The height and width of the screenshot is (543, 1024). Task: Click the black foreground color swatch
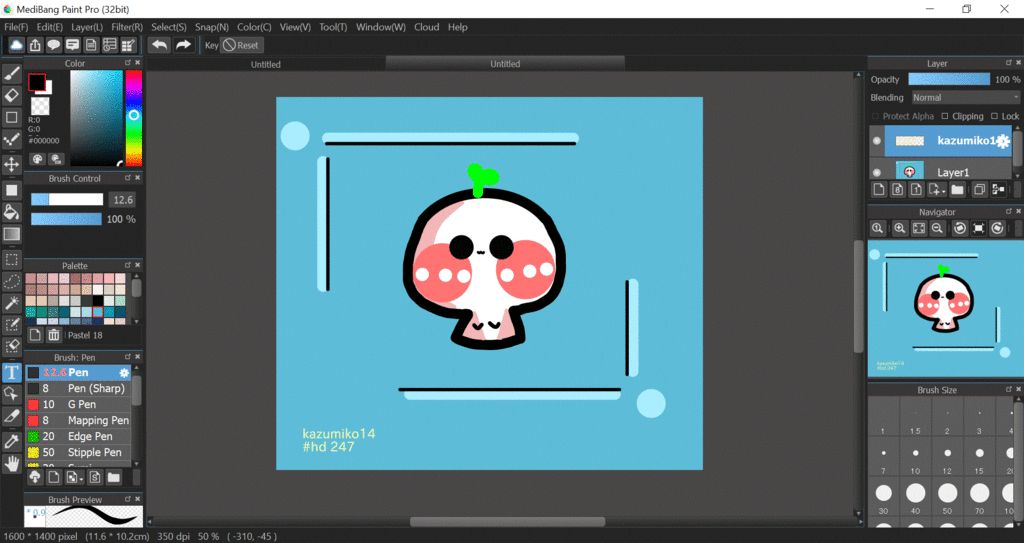pos(37,82)
